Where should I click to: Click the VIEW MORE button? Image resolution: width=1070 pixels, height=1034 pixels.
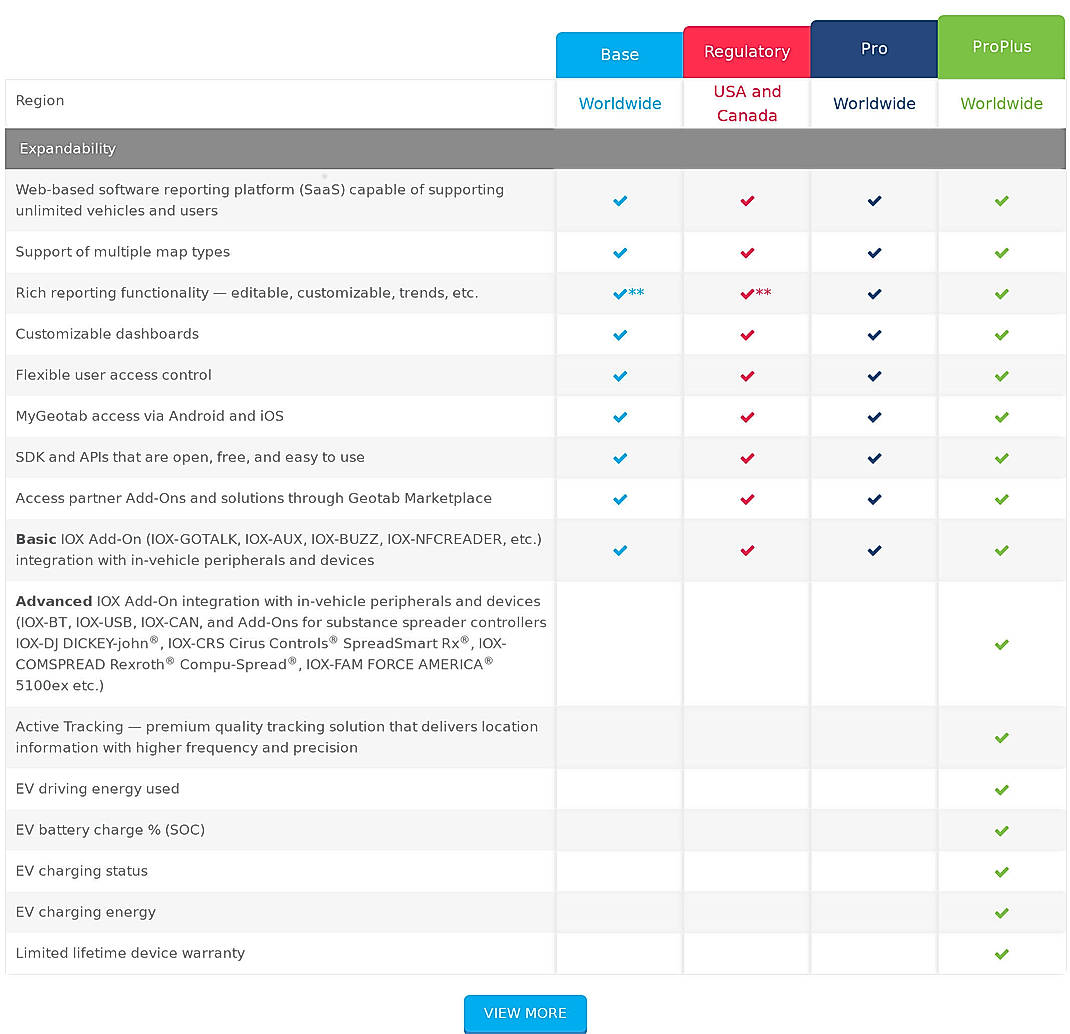[x=525, y=1013]
